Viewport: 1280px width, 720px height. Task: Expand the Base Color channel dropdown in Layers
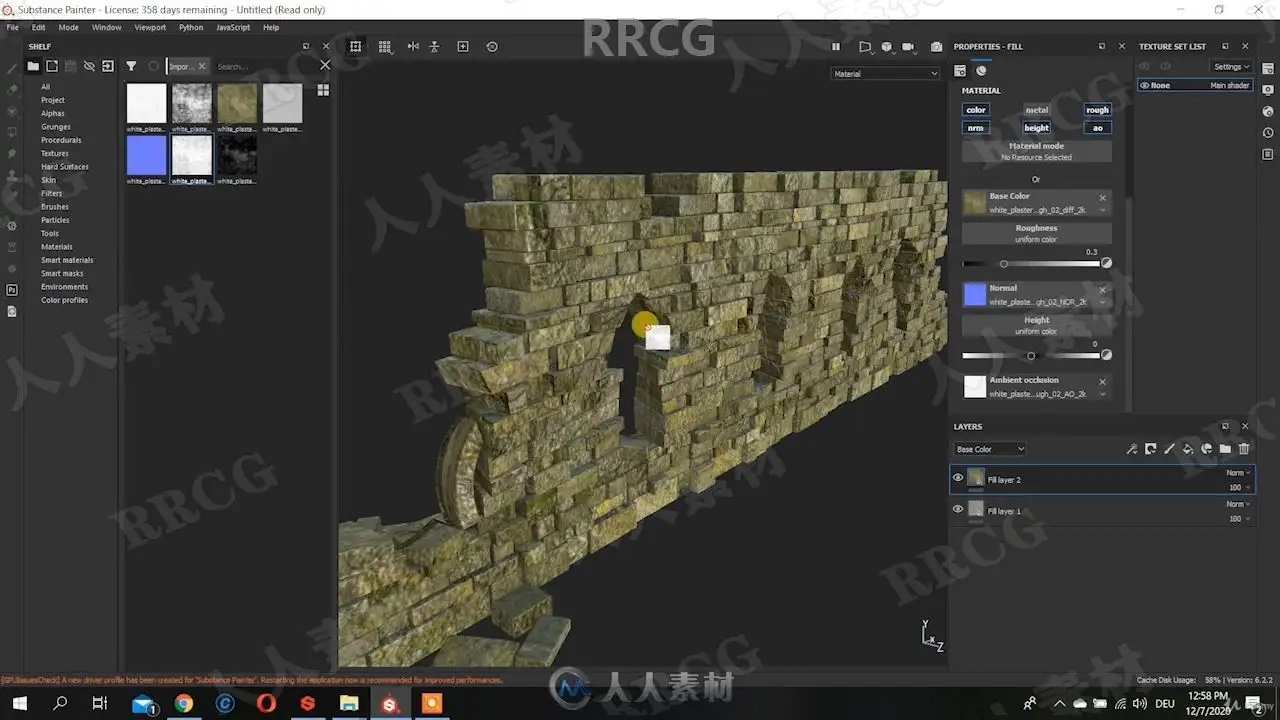(990, 449)
